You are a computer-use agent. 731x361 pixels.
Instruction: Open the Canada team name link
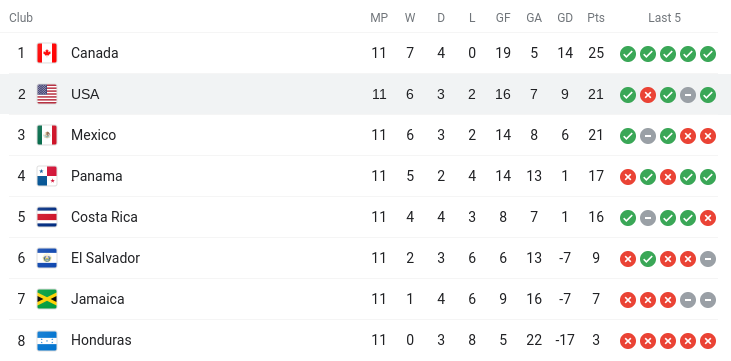pos(95,53)
